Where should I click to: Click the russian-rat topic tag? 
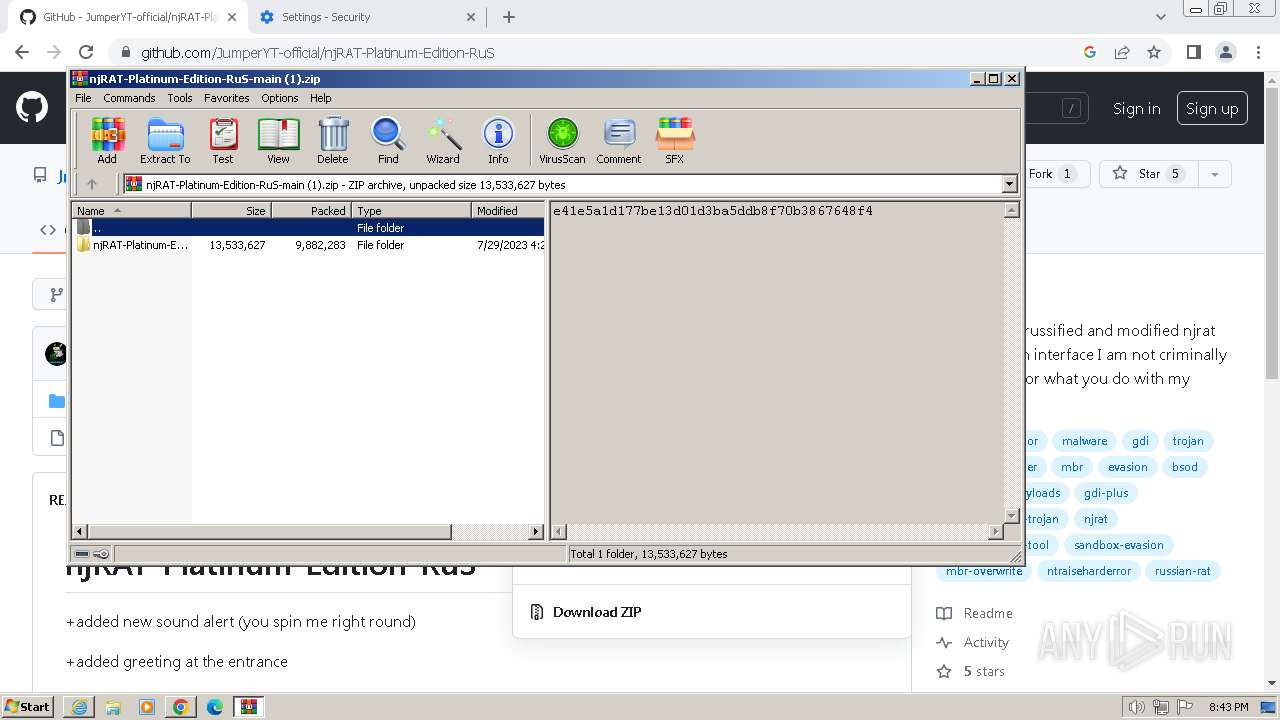1182,571
